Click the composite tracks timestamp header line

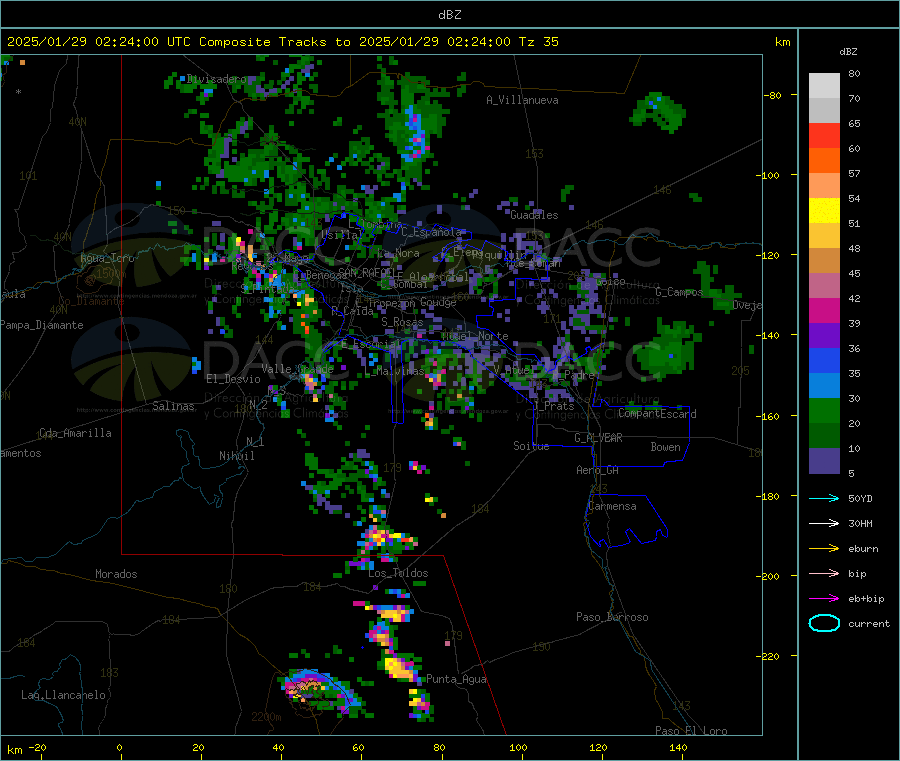coord(283,42)
